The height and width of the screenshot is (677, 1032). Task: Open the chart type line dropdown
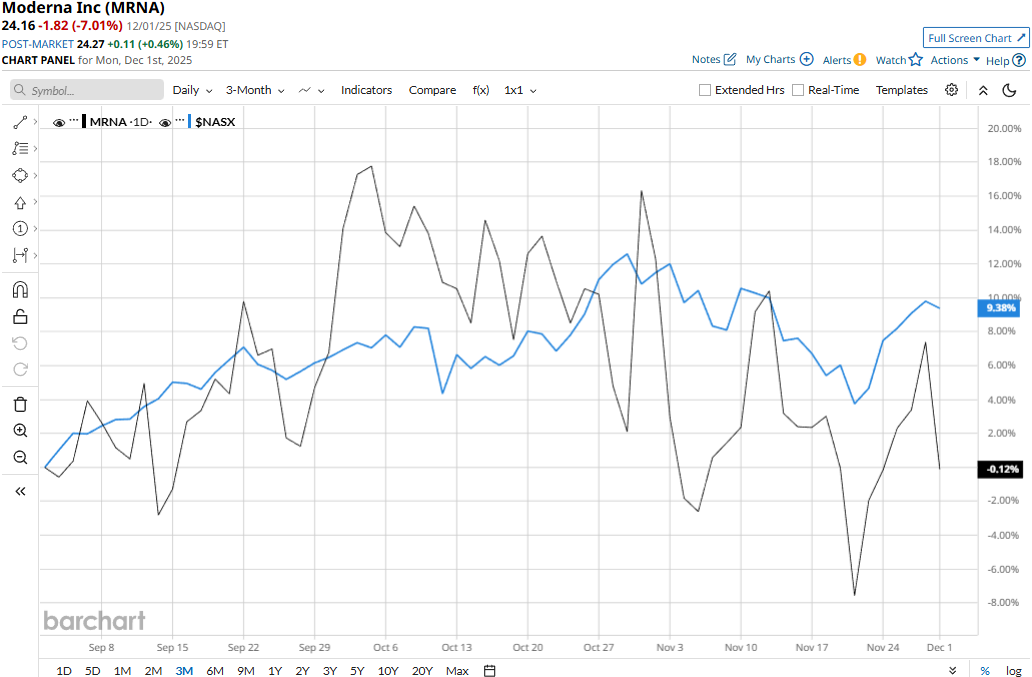click(311, 90)
